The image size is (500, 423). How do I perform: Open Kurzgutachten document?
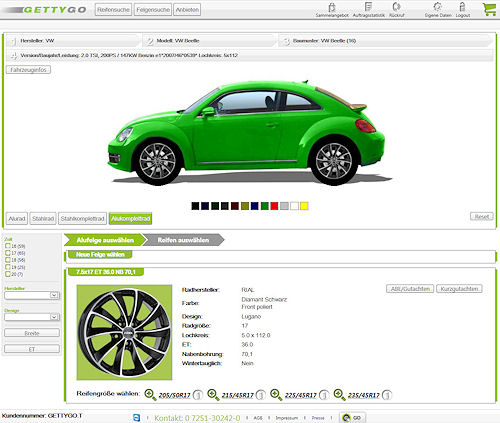pos(459,289)
